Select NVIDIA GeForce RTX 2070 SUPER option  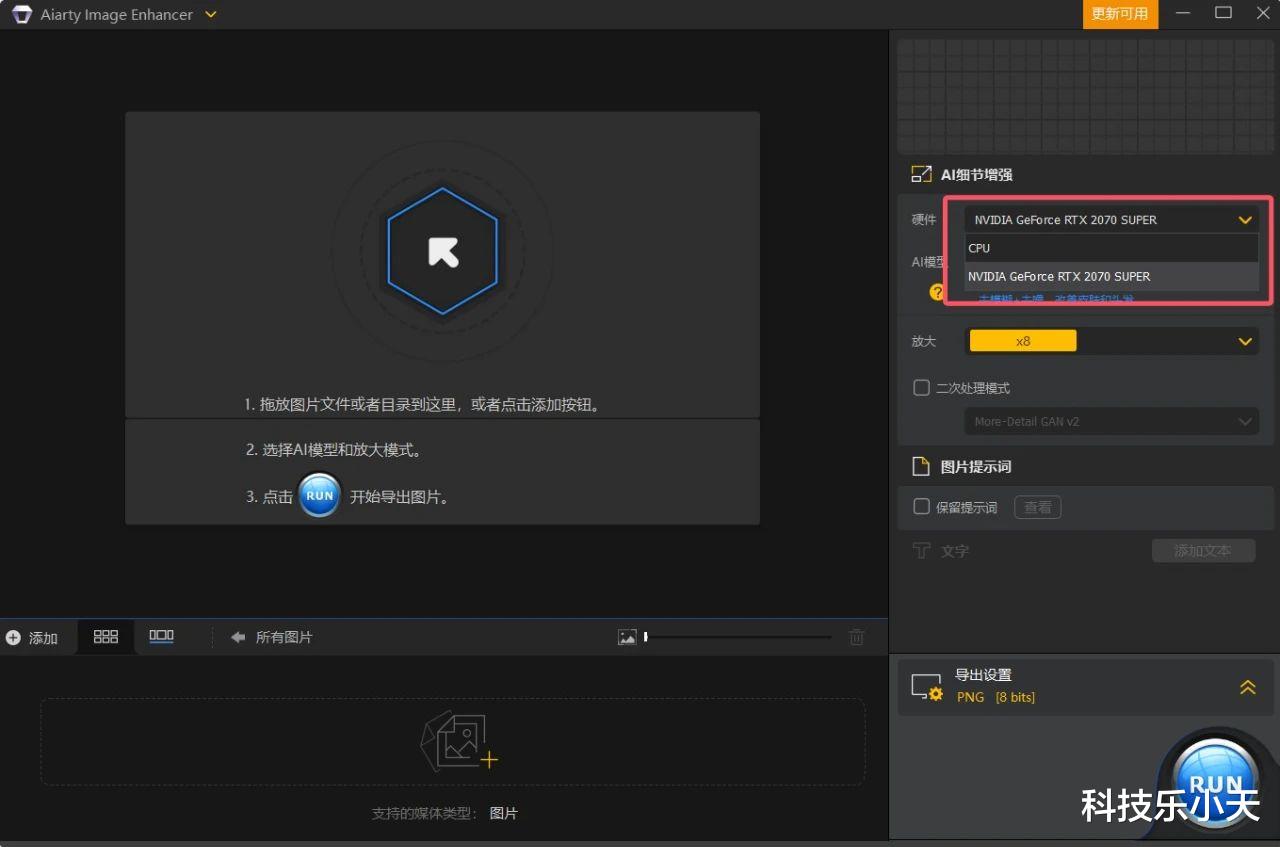click(1111, 276)
